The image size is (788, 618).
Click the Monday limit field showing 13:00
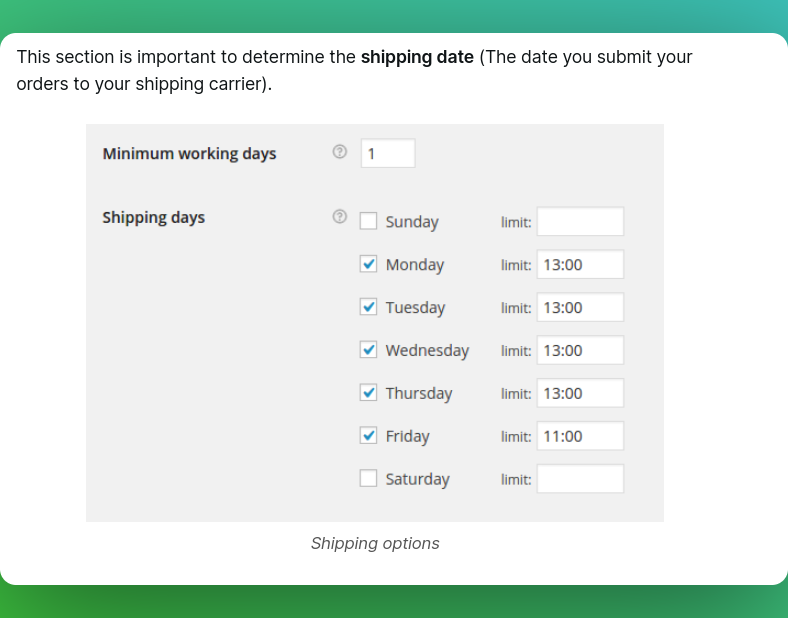tap(580, 264)
